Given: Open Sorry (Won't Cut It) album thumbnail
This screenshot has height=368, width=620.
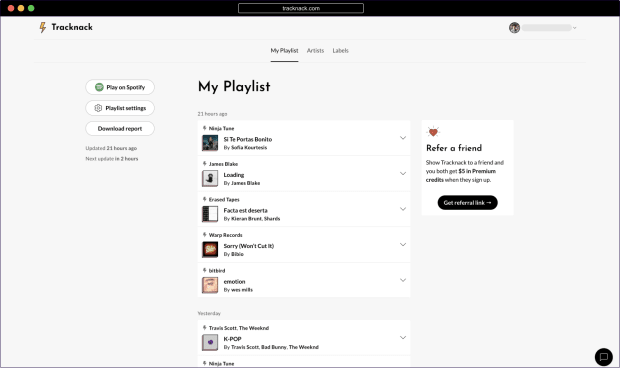Looking at the screenshot, I should pyautogui.click(x=210, y=250).
